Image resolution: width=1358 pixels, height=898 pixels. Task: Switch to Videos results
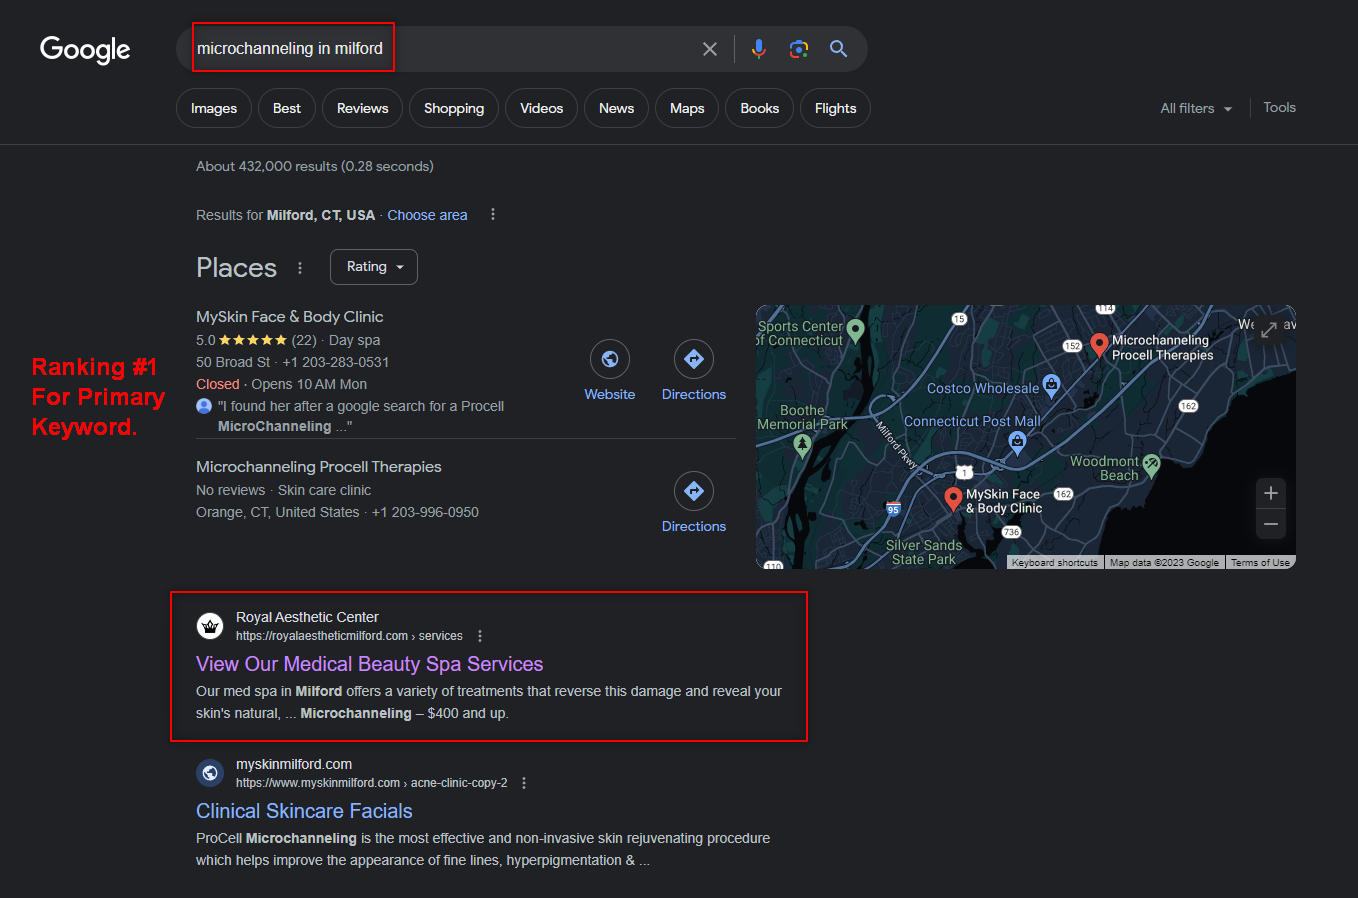(x=541, y=108)
